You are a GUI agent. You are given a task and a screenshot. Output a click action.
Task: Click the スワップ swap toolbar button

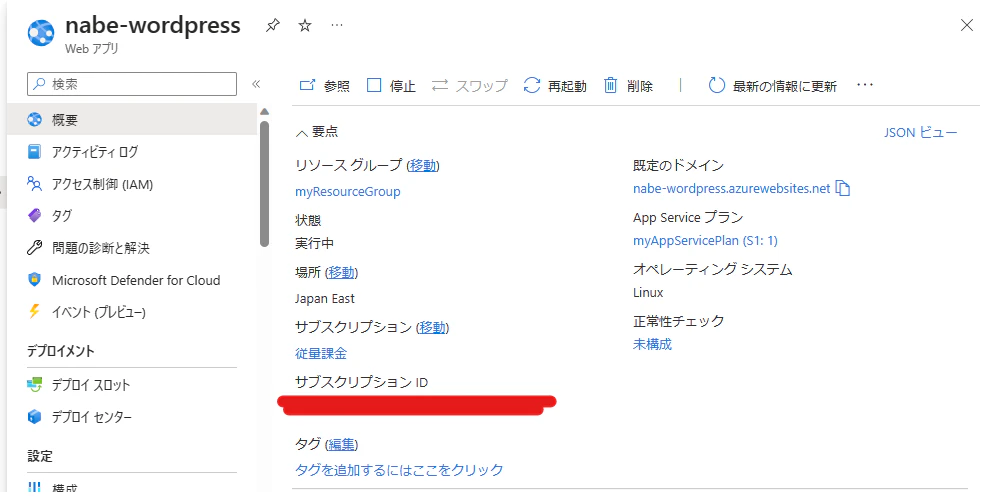pos(469,85)
